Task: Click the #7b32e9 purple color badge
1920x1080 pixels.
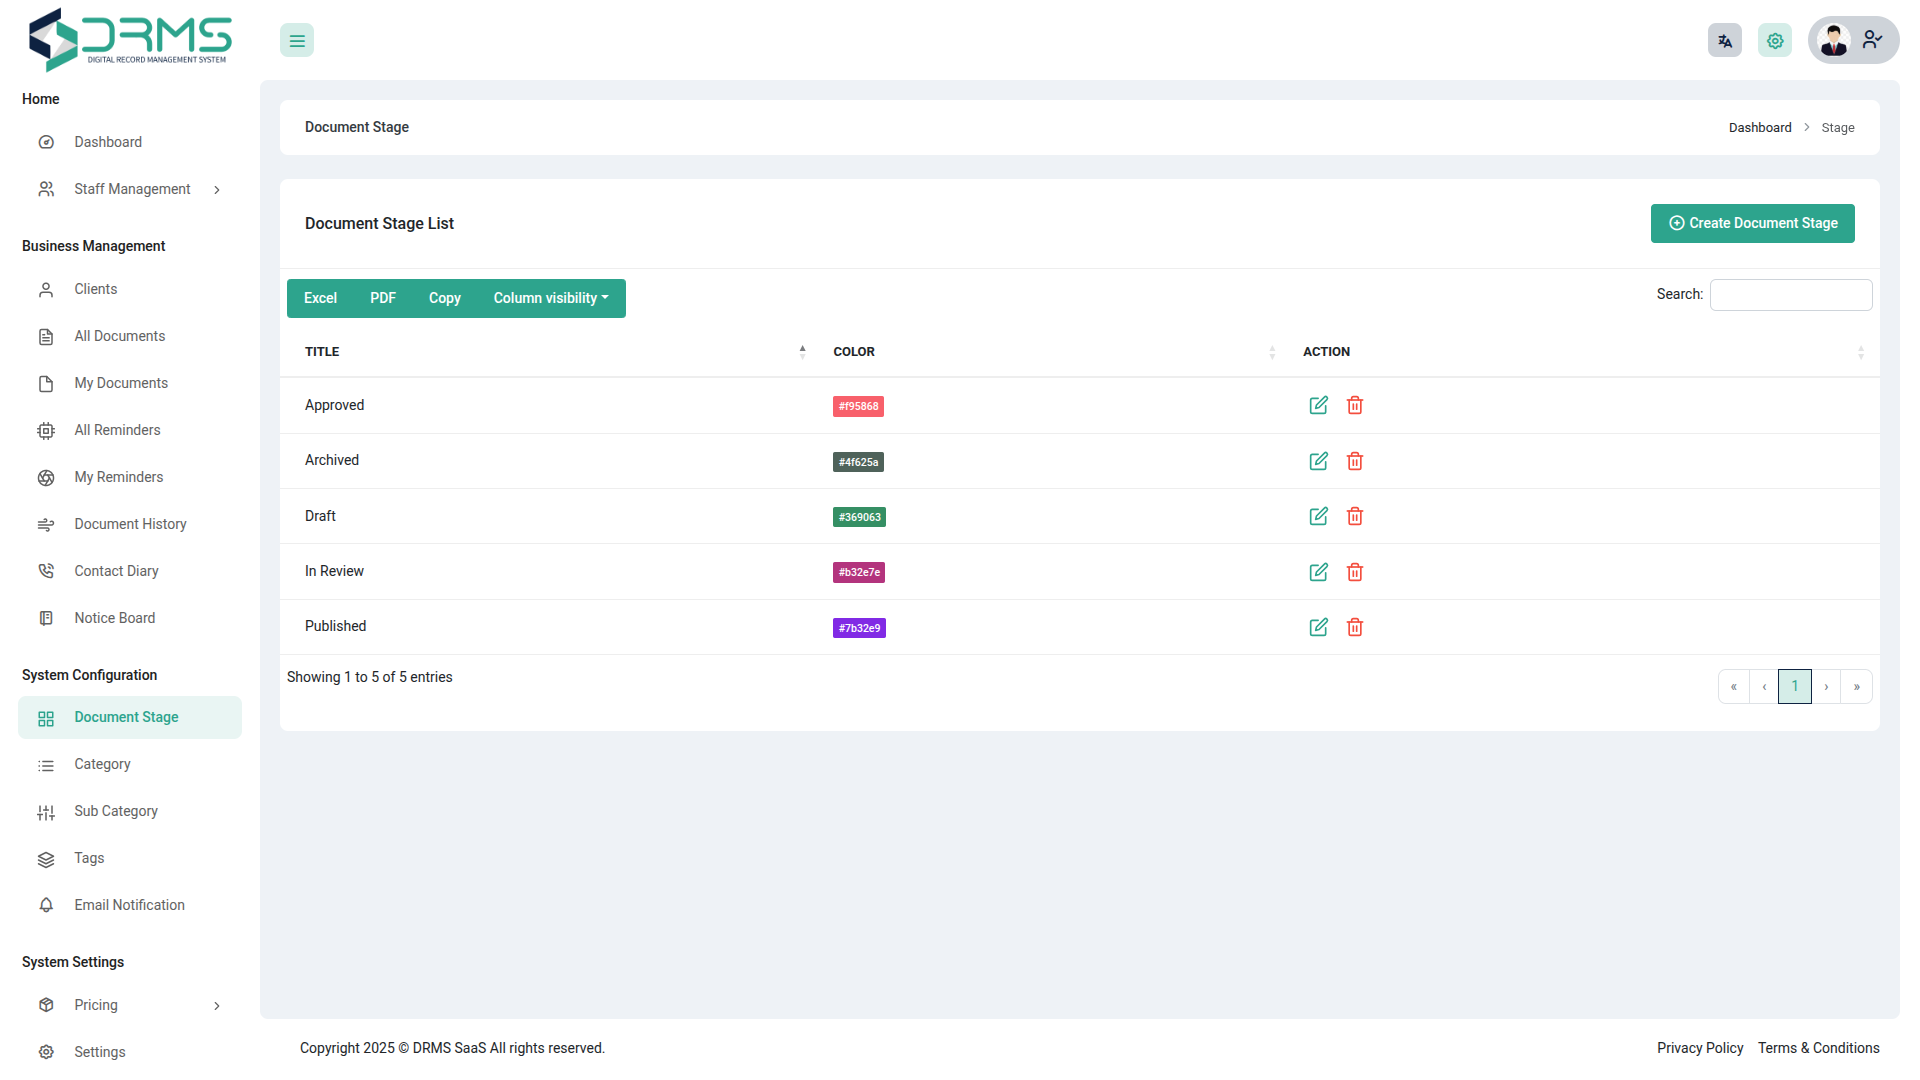Action: point(859,628)
